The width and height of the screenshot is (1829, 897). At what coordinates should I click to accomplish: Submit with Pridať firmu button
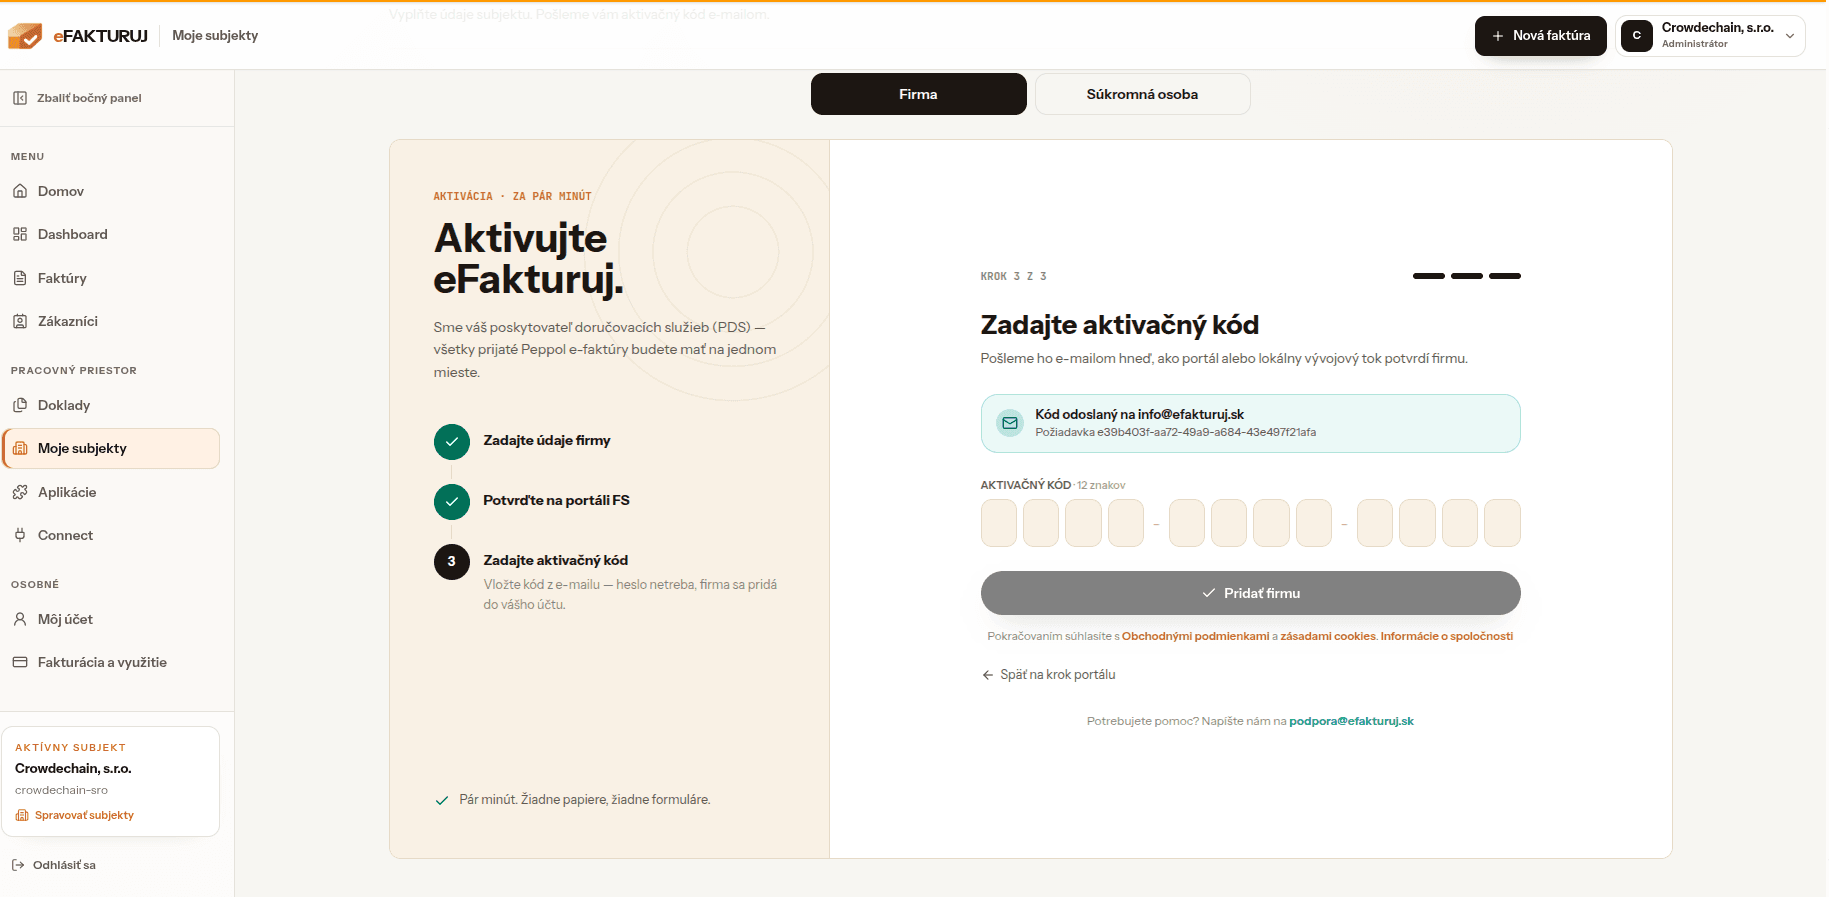[x=1250, y=593]
